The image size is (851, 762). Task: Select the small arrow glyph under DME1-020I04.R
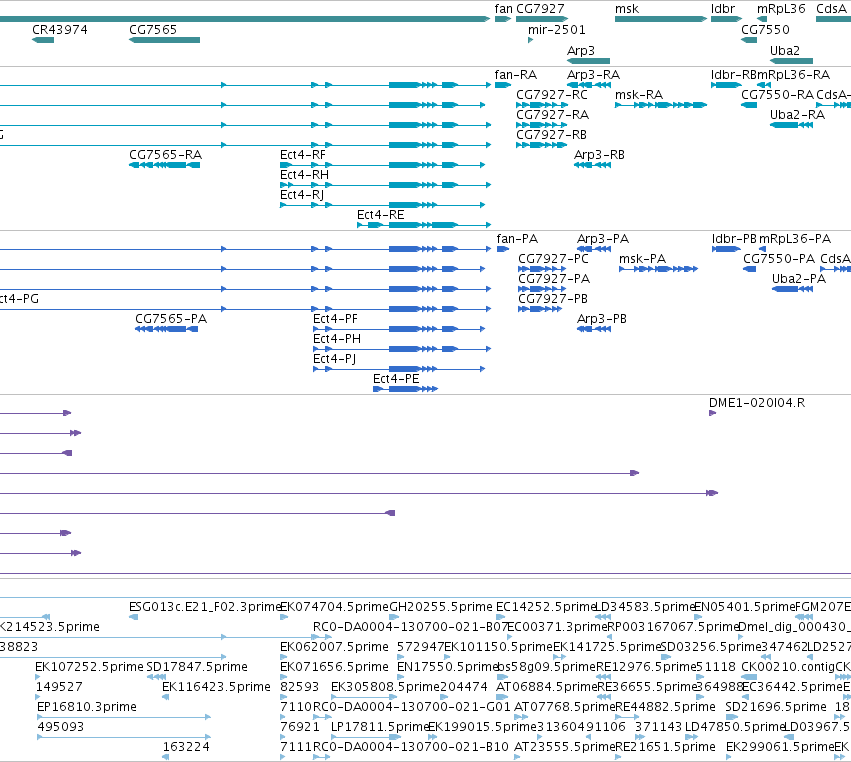coord(713,414)
